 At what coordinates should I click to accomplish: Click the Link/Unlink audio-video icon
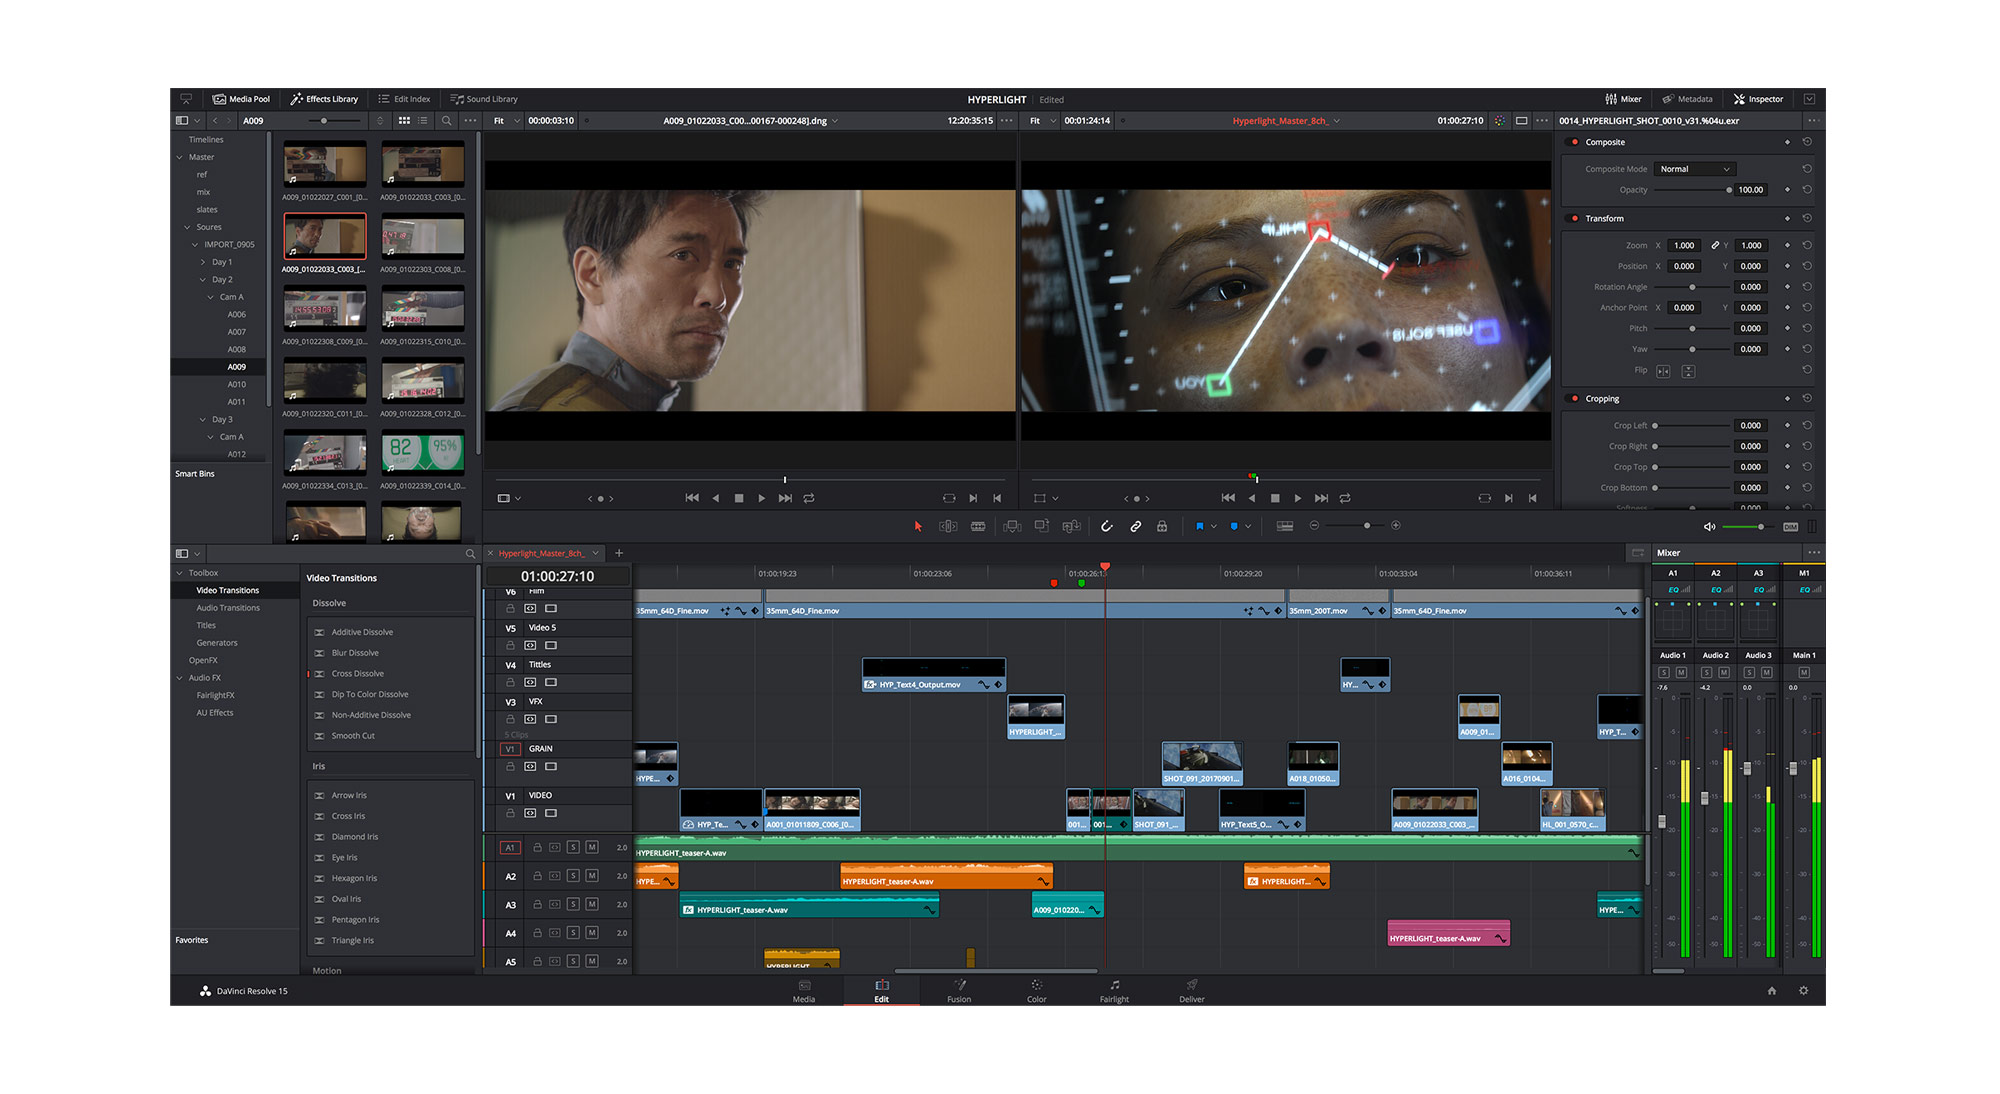pos(1137,527)
